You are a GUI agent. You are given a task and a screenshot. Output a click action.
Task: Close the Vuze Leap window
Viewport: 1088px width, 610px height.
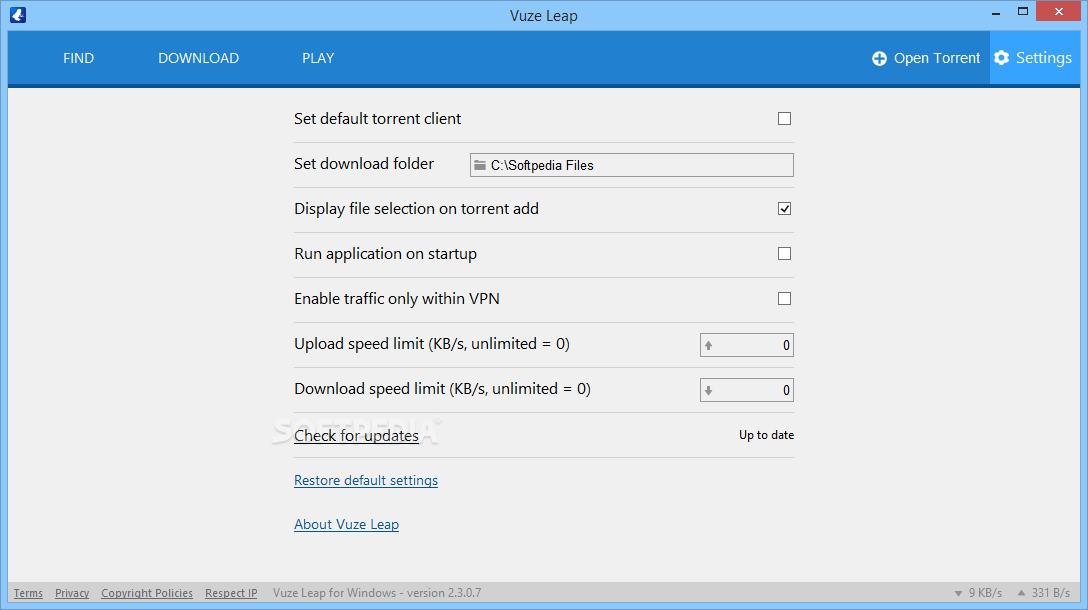point(1058,11)
